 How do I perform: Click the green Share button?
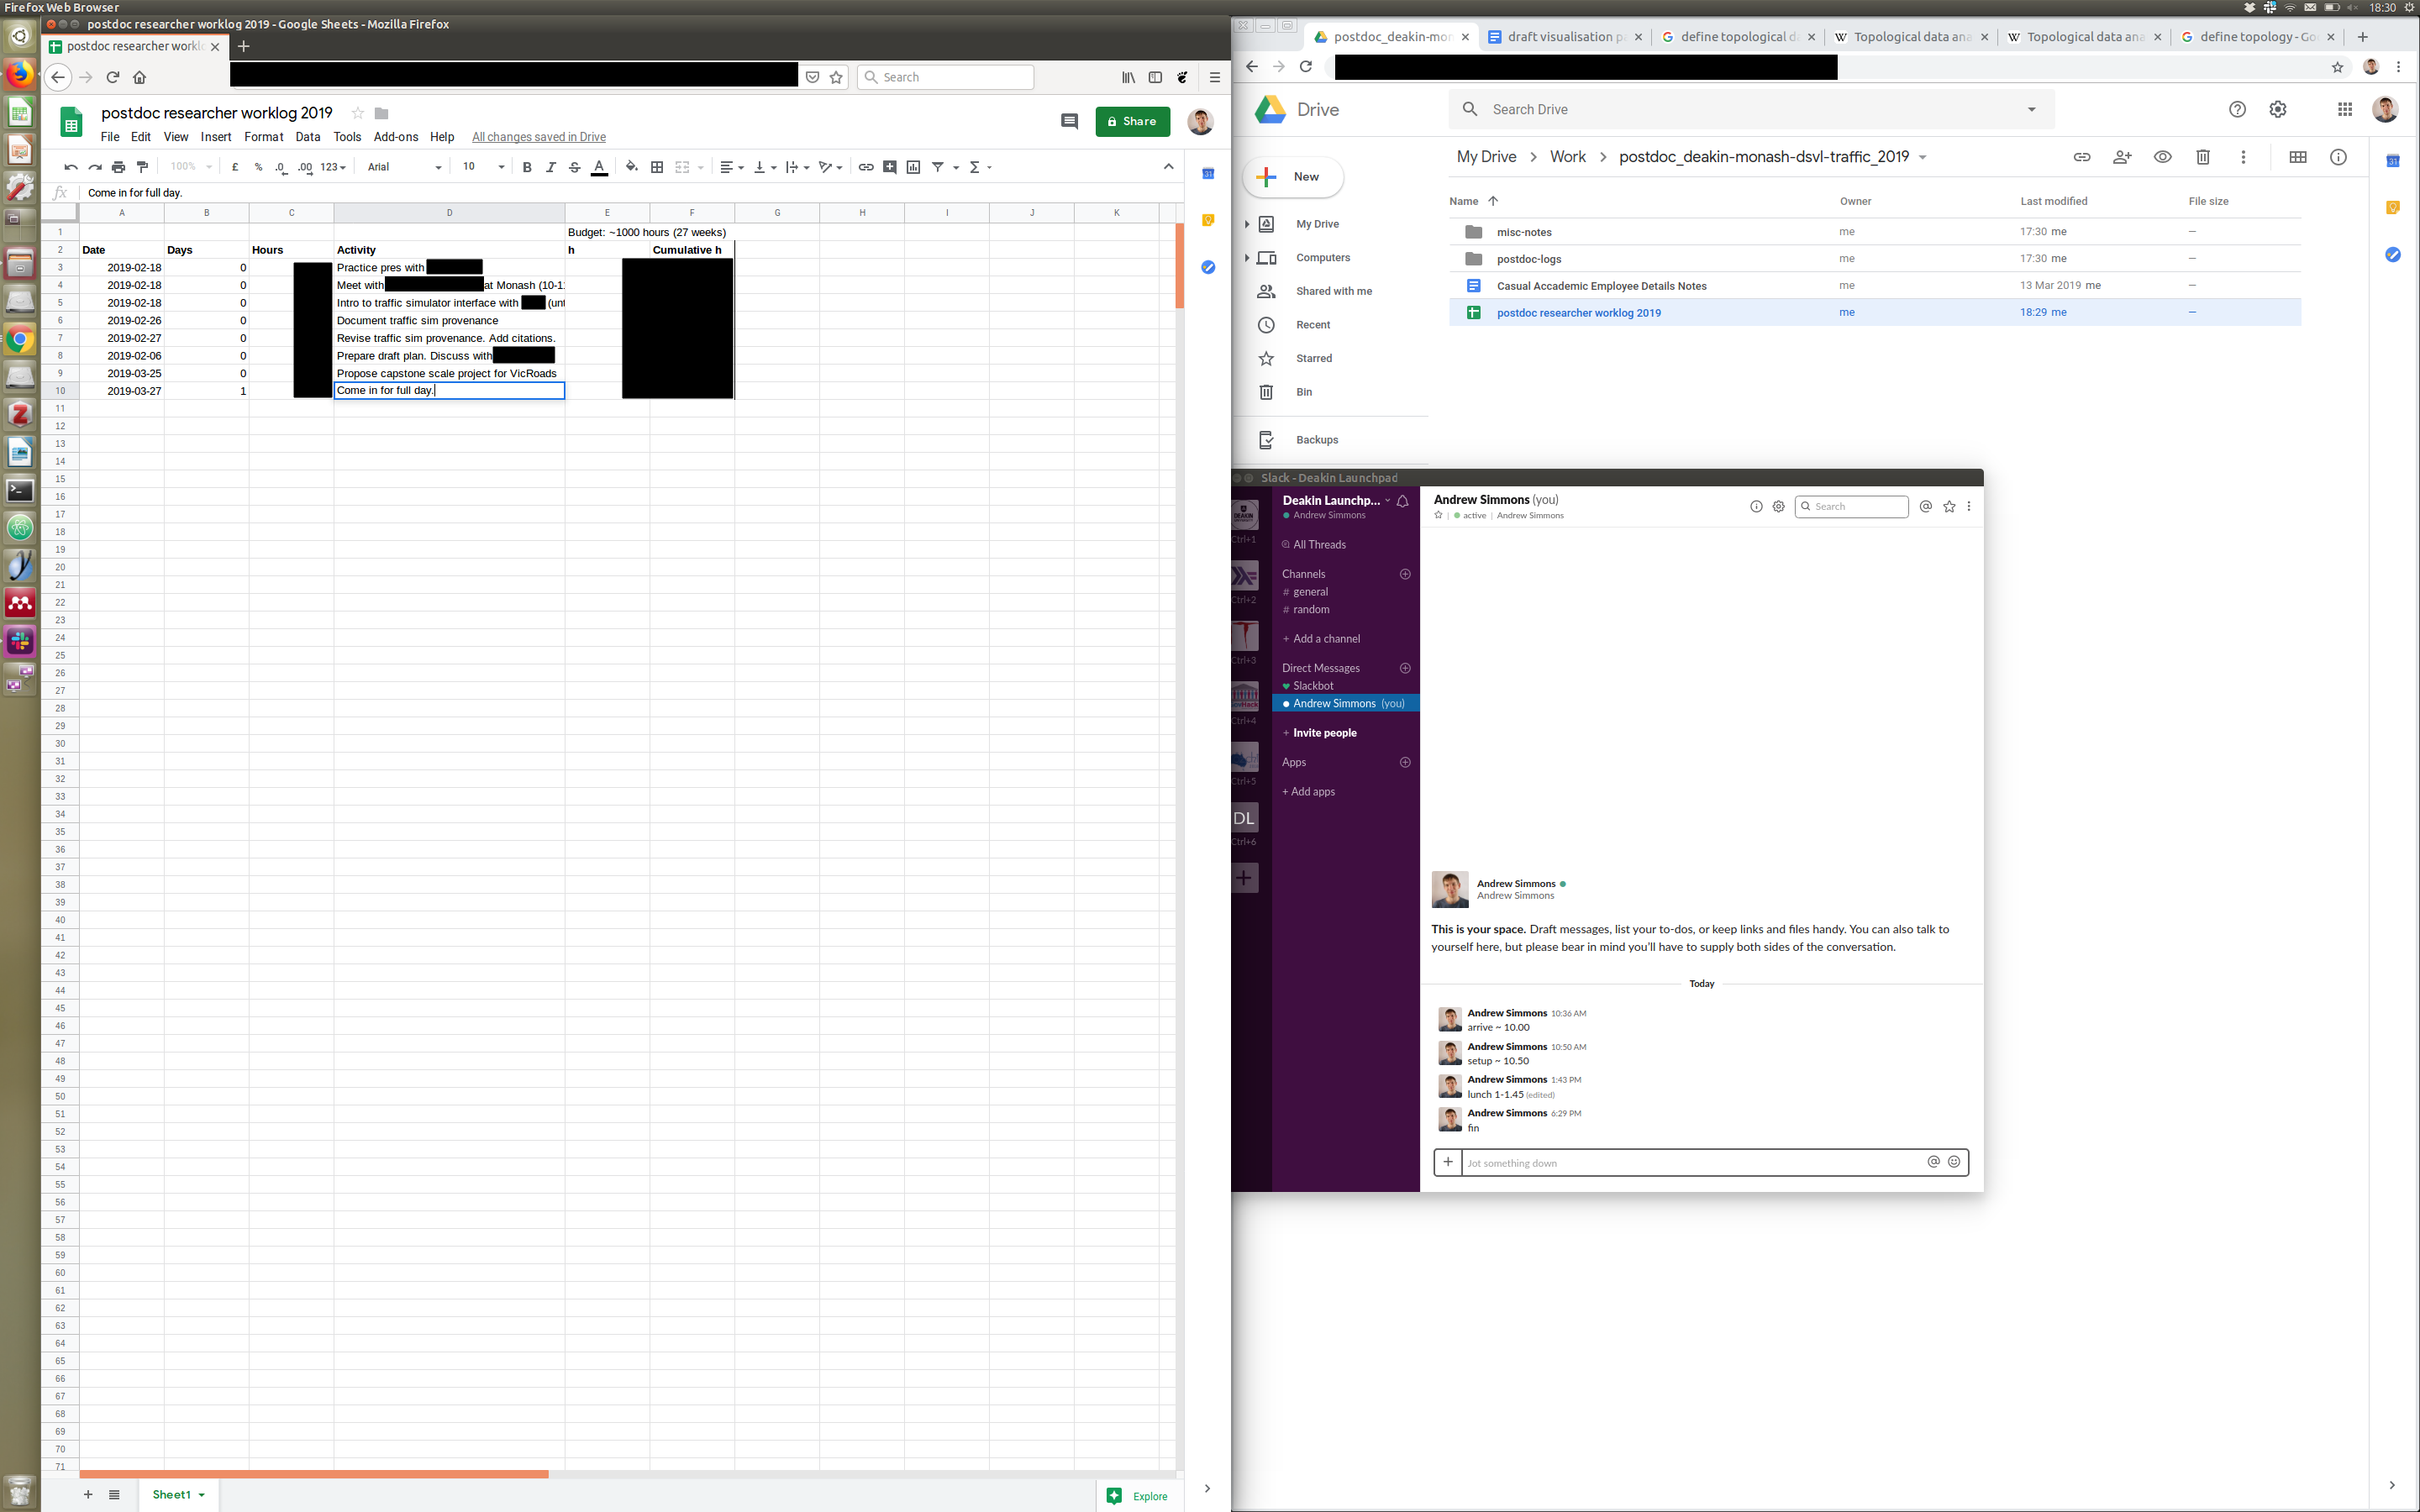(x=1132, y=121)
